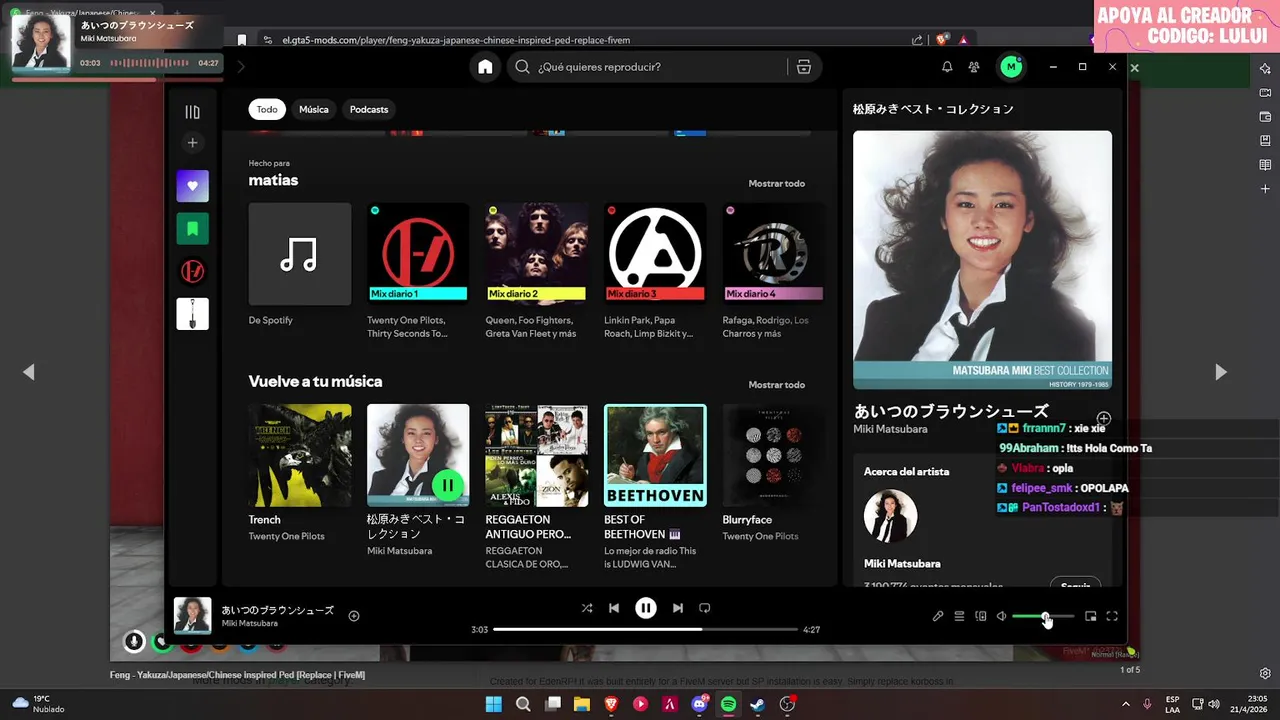
Task: Go to previous image using left arrow
Action: coord(29,372)
